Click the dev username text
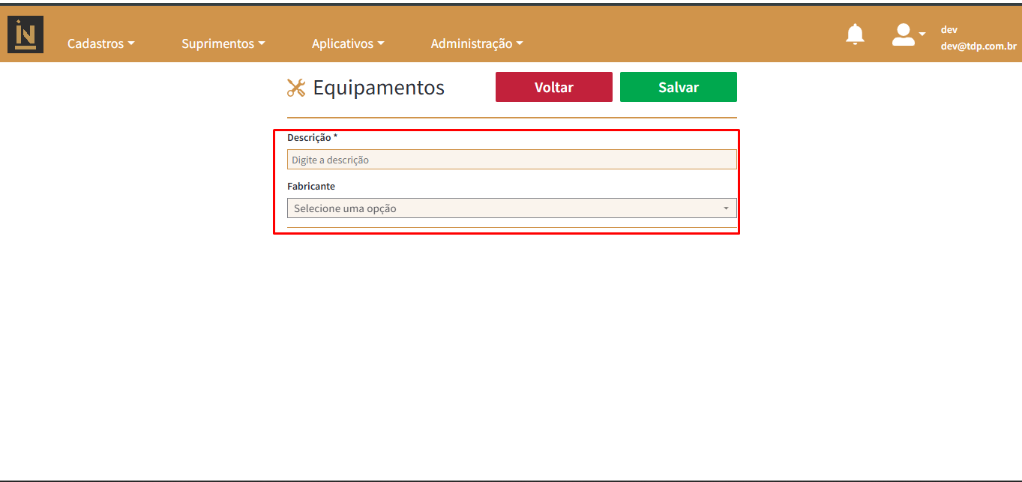Screen dimensions: 1022x482 949,30
